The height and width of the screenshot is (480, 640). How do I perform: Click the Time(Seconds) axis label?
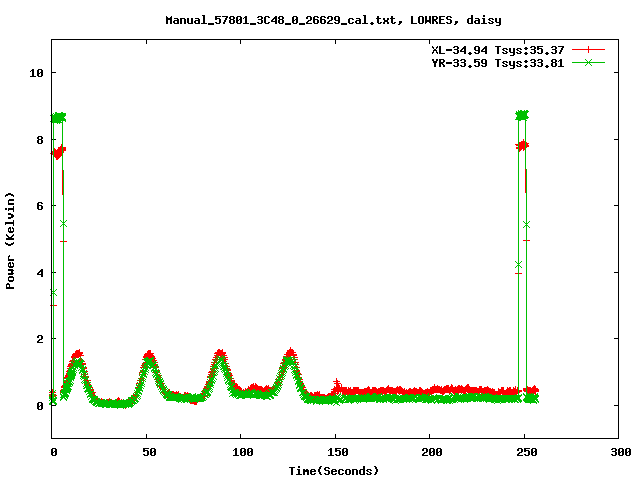pyautogui.click(x=334, y=471)
